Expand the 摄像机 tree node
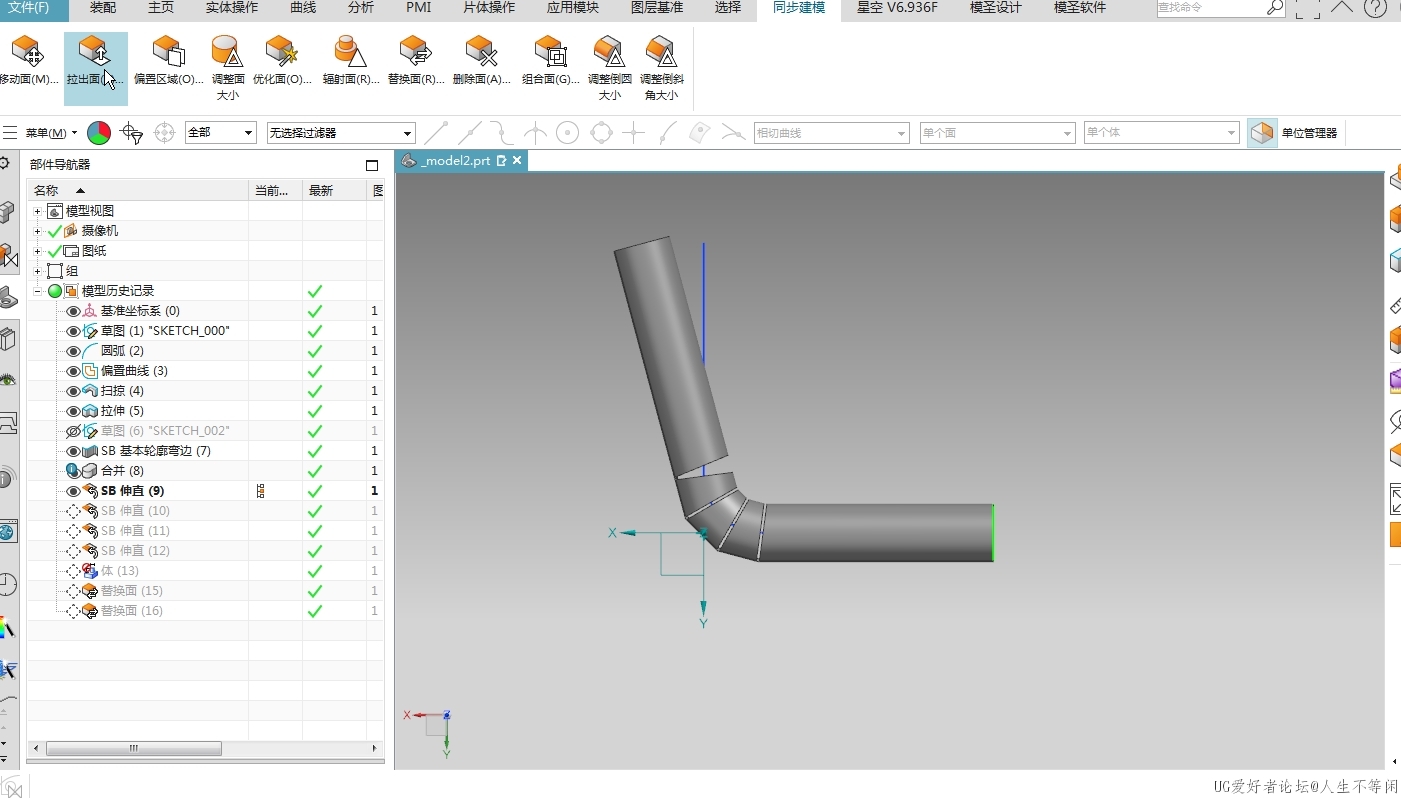 (x=38, y=231)
